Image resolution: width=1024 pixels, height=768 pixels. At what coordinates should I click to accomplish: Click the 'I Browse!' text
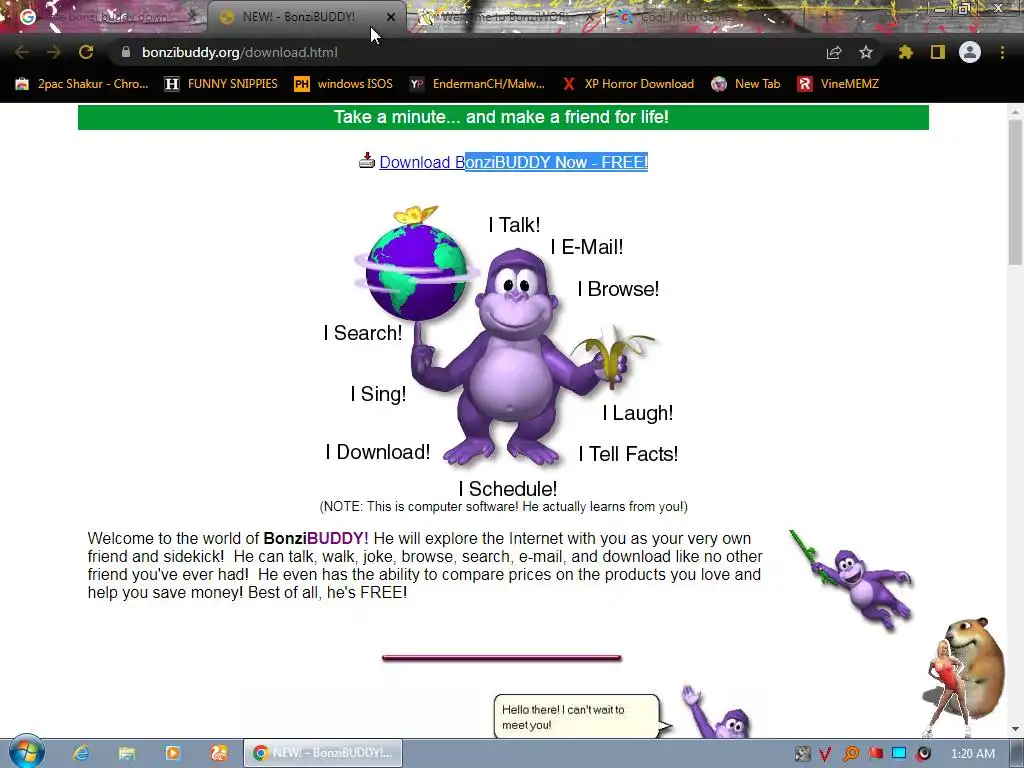(618, 289)
